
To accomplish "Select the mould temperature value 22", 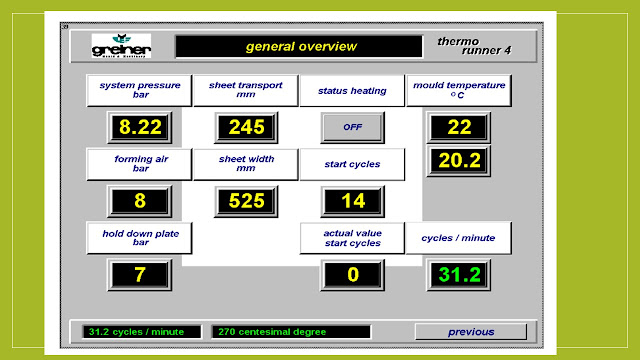I will [459, 127].
